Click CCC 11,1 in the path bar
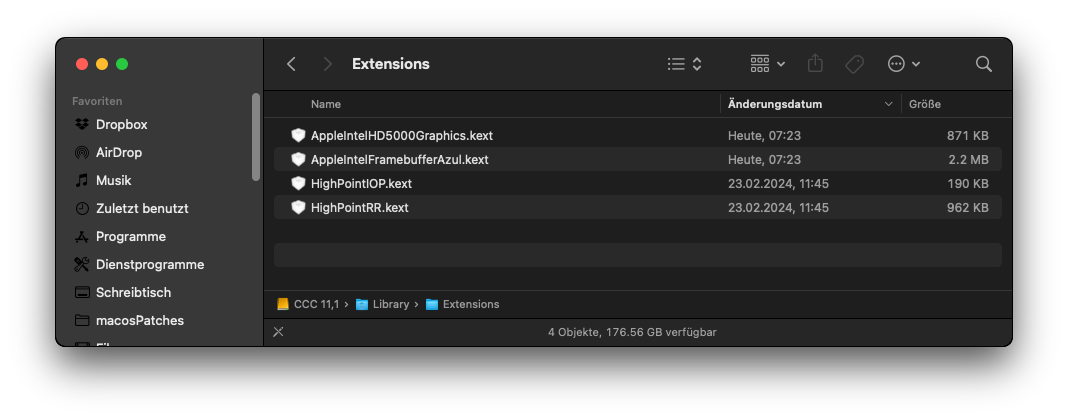The height and width of the screenshot is (420, 1068). [316, 304]
